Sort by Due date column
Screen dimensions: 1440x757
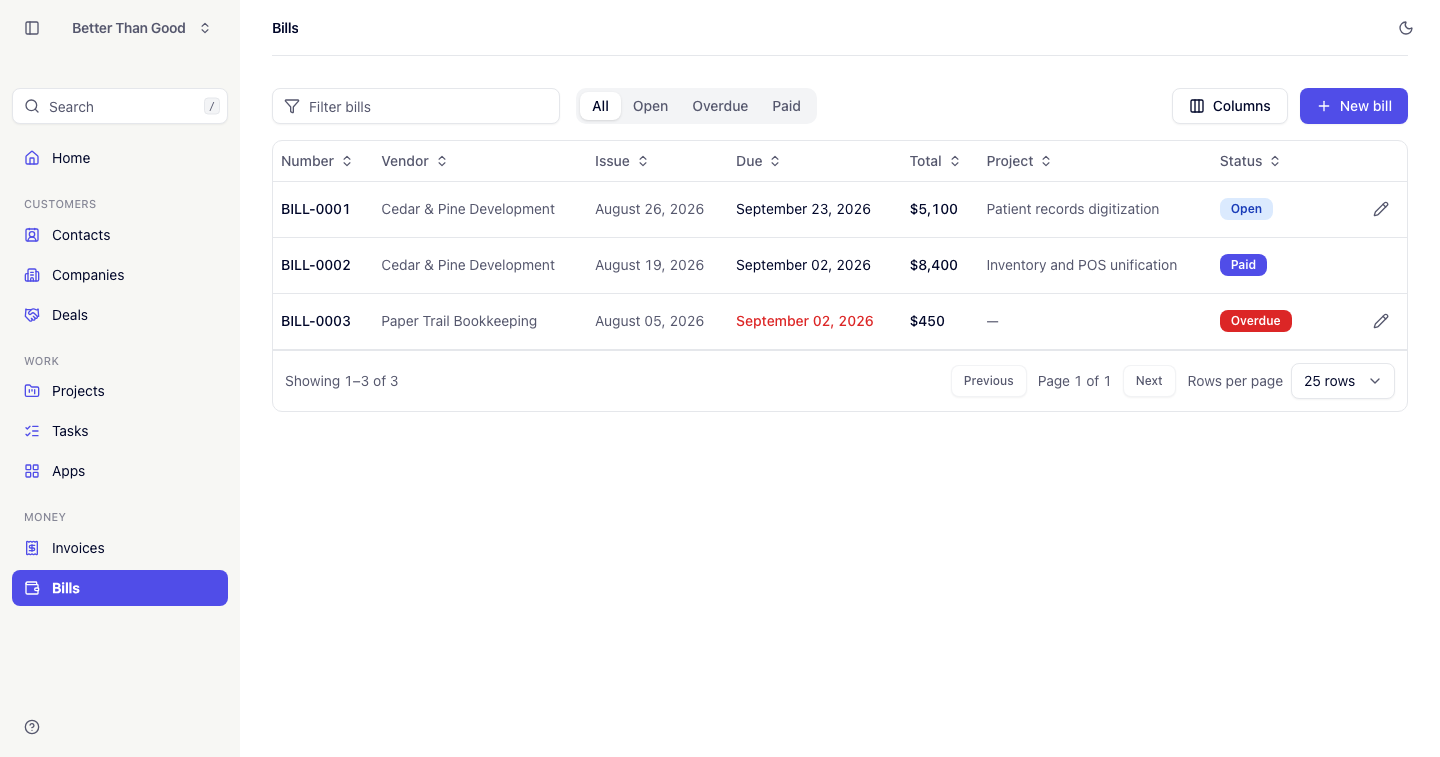[758, 161]
